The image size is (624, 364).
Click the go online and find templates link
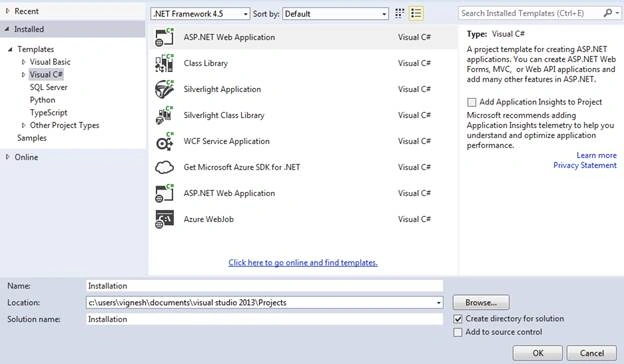303,263
